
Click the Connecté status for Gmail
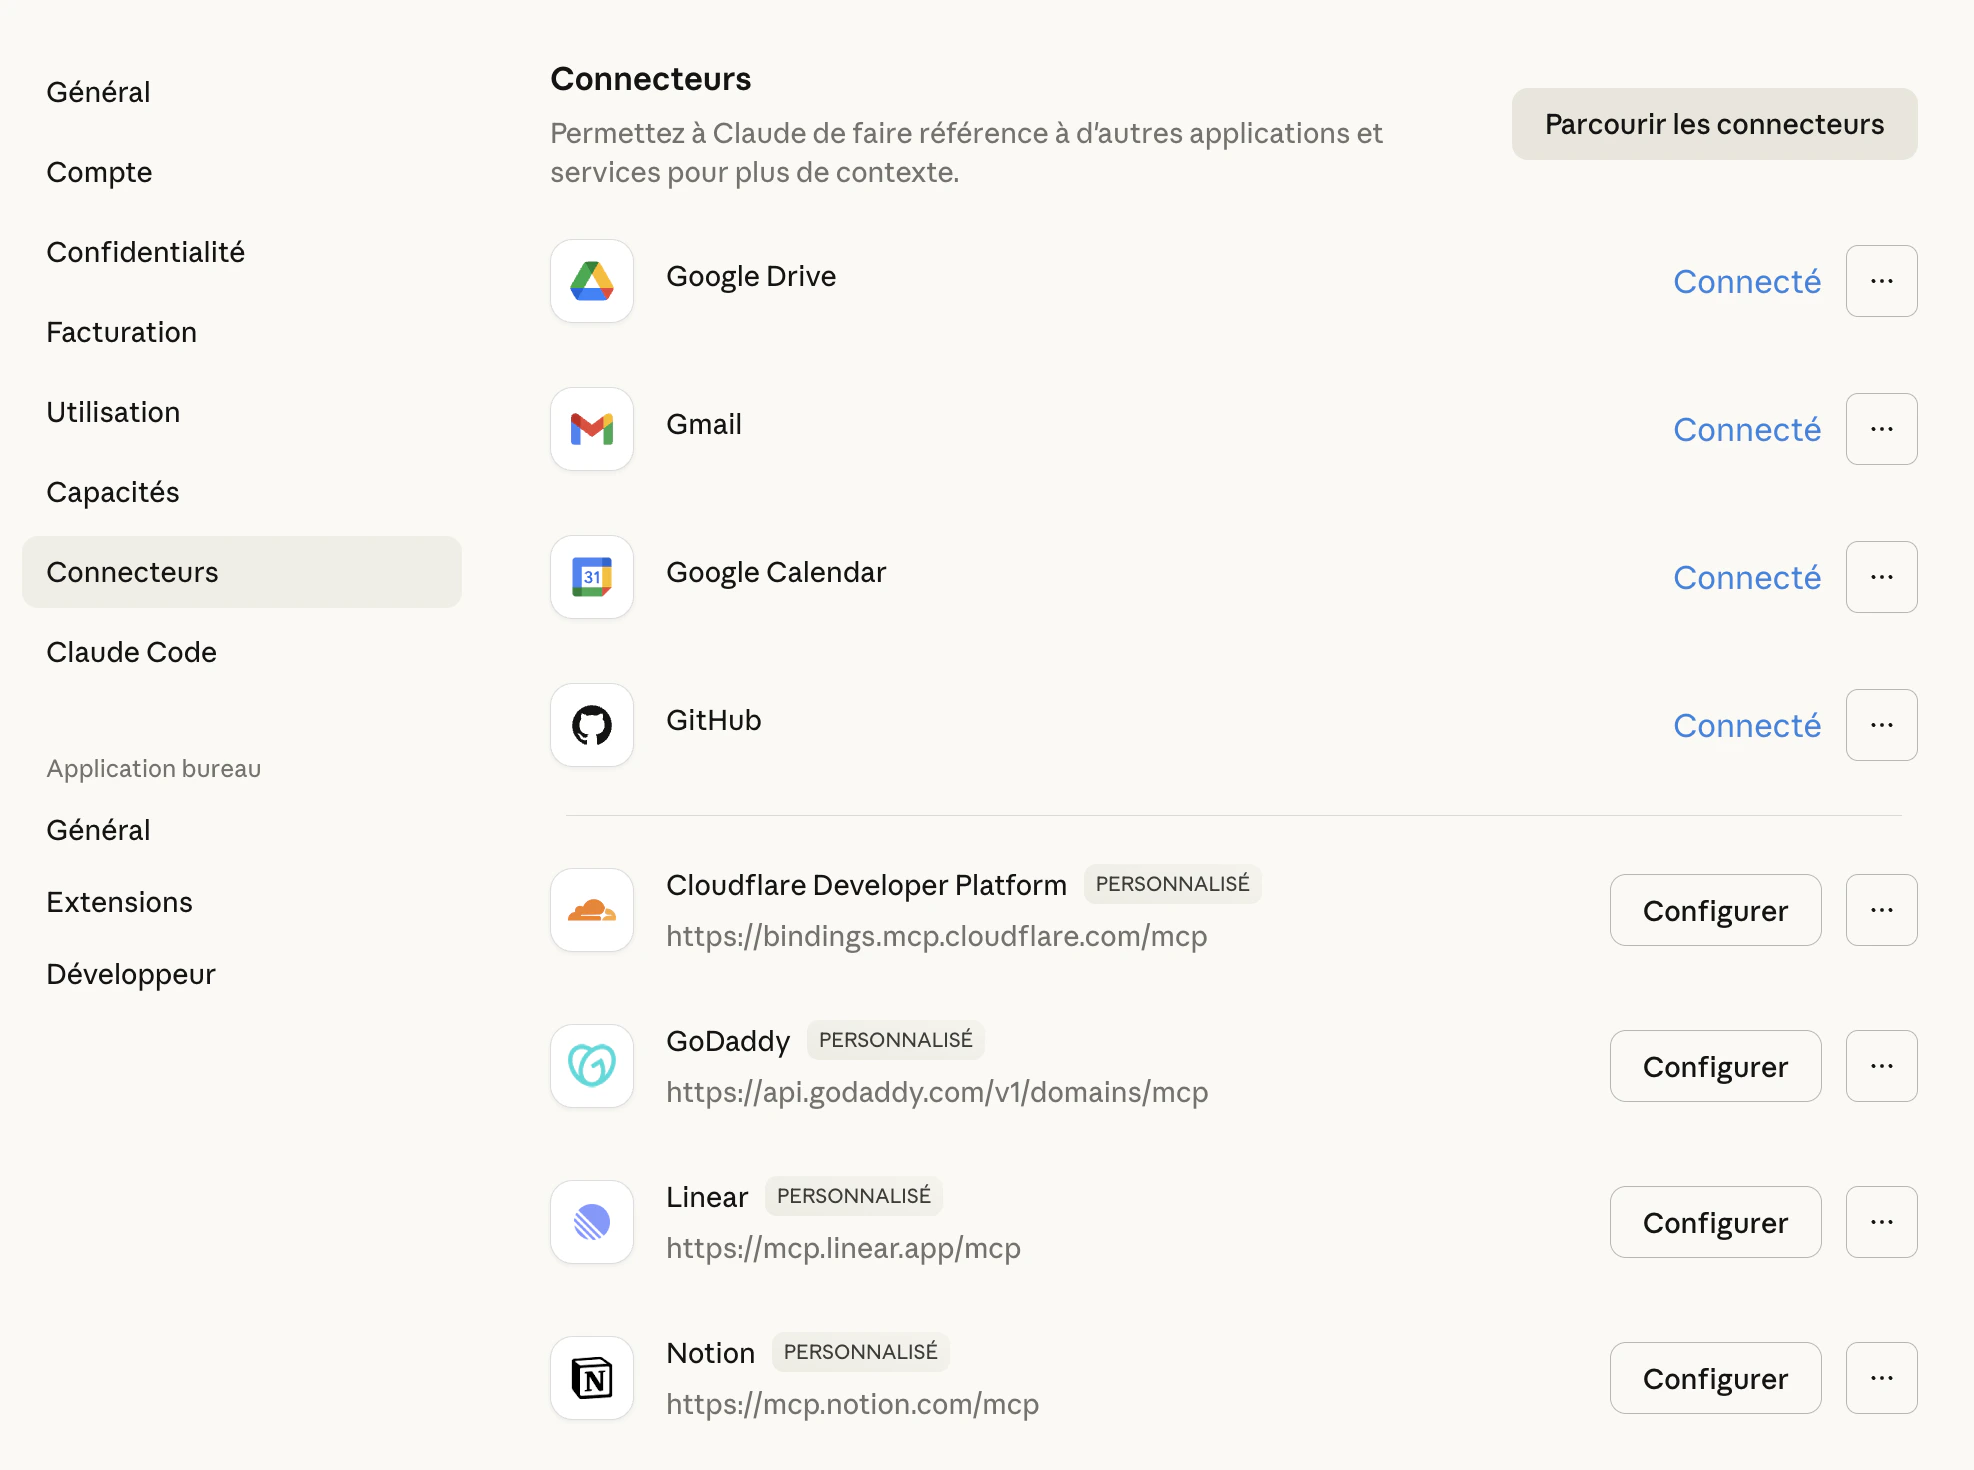(1746, 429)
